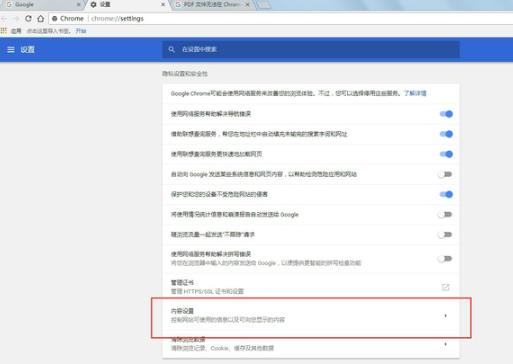Switch to the third tab mentioning Chrome
The height and width of the screenshot is (364, 513).
(212, 5)
